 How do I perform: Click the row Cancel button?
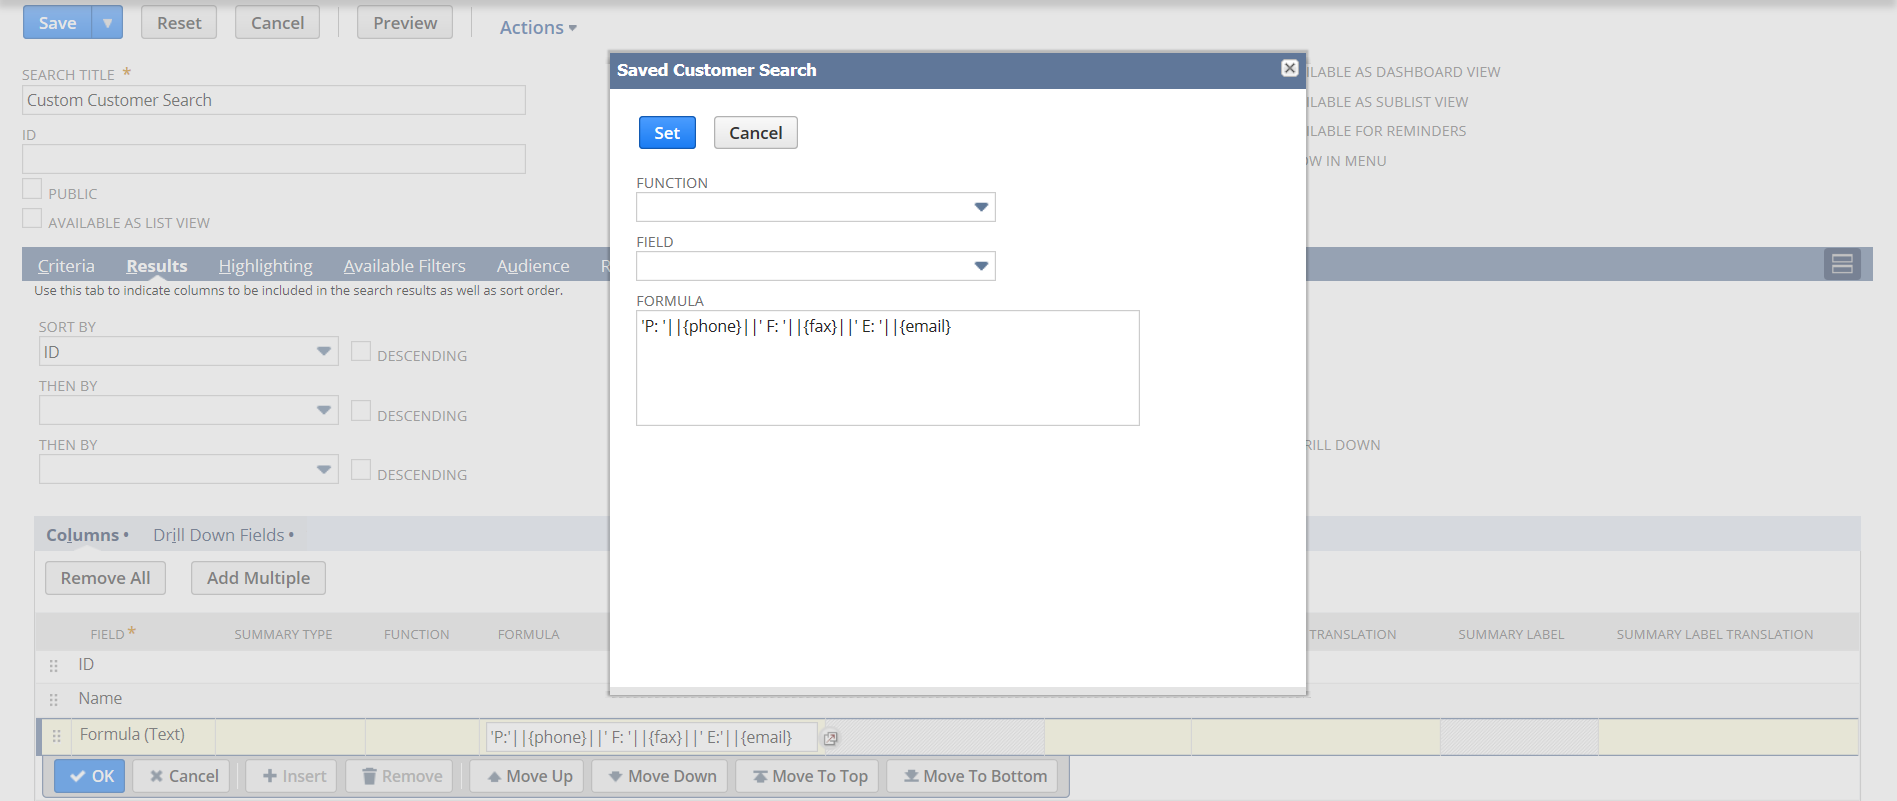point(183,776)
